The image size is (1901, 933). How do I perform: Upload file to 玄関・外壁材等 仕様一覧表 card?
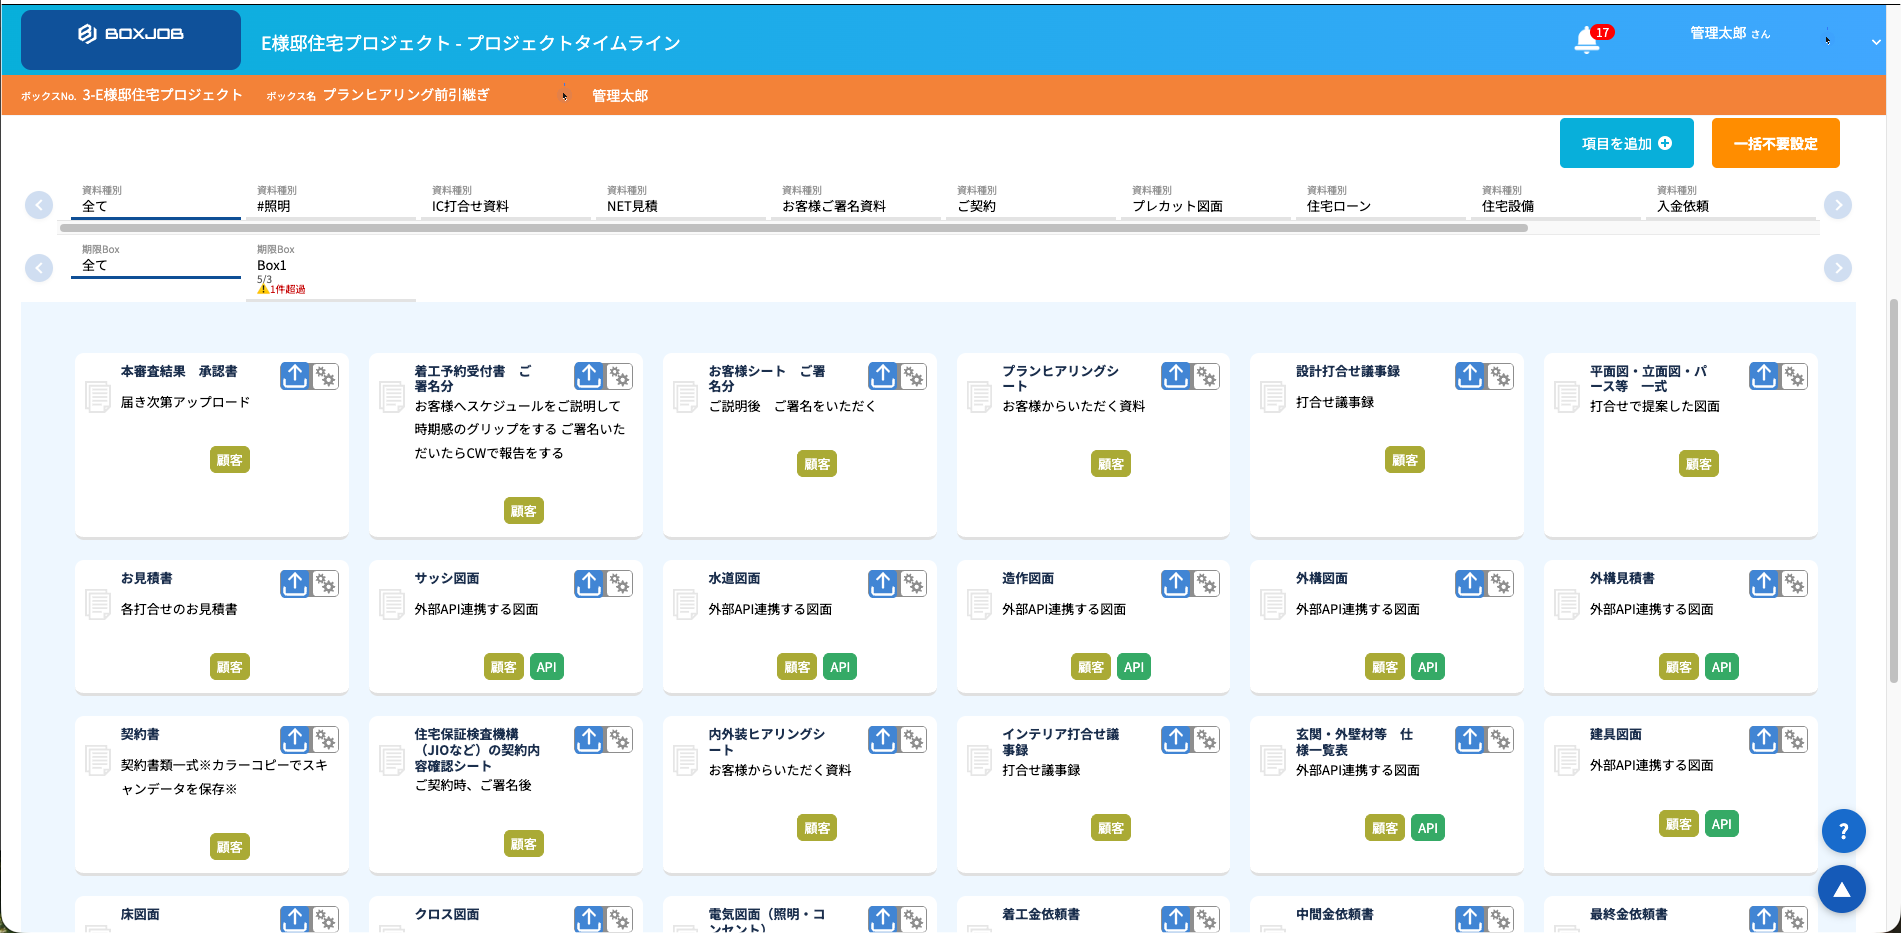pyautogui.click(x=1470, y=739)
